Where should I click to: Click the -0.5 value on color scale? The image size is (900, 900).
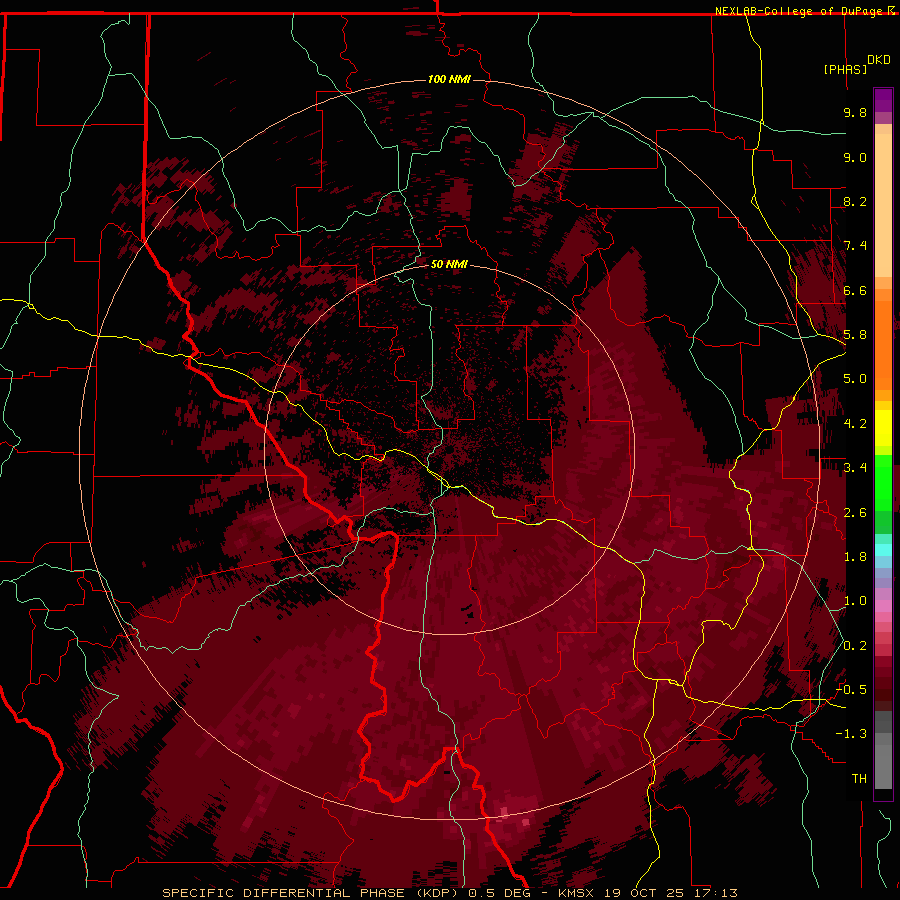[851, 690]
